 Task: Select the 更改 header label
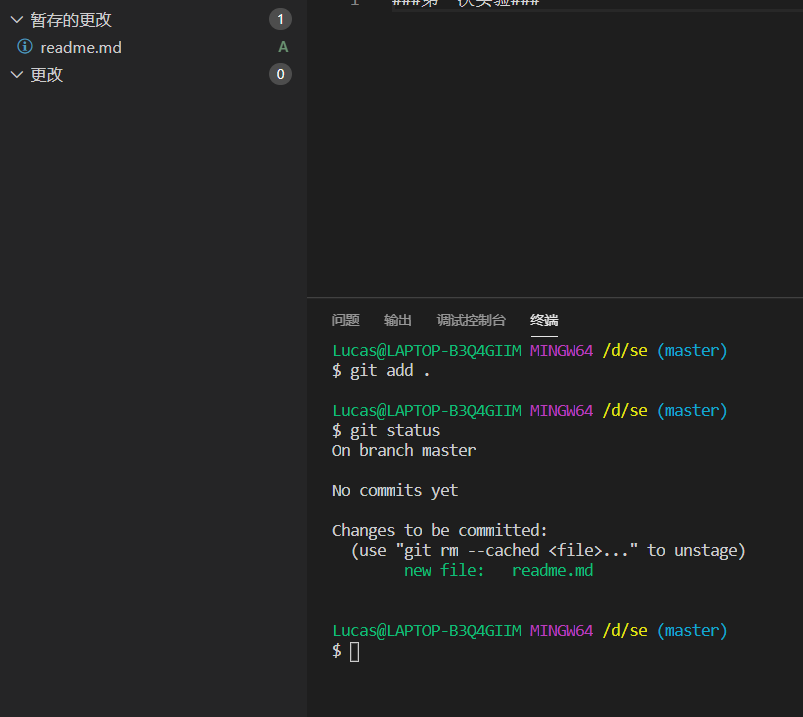point(47,74)
